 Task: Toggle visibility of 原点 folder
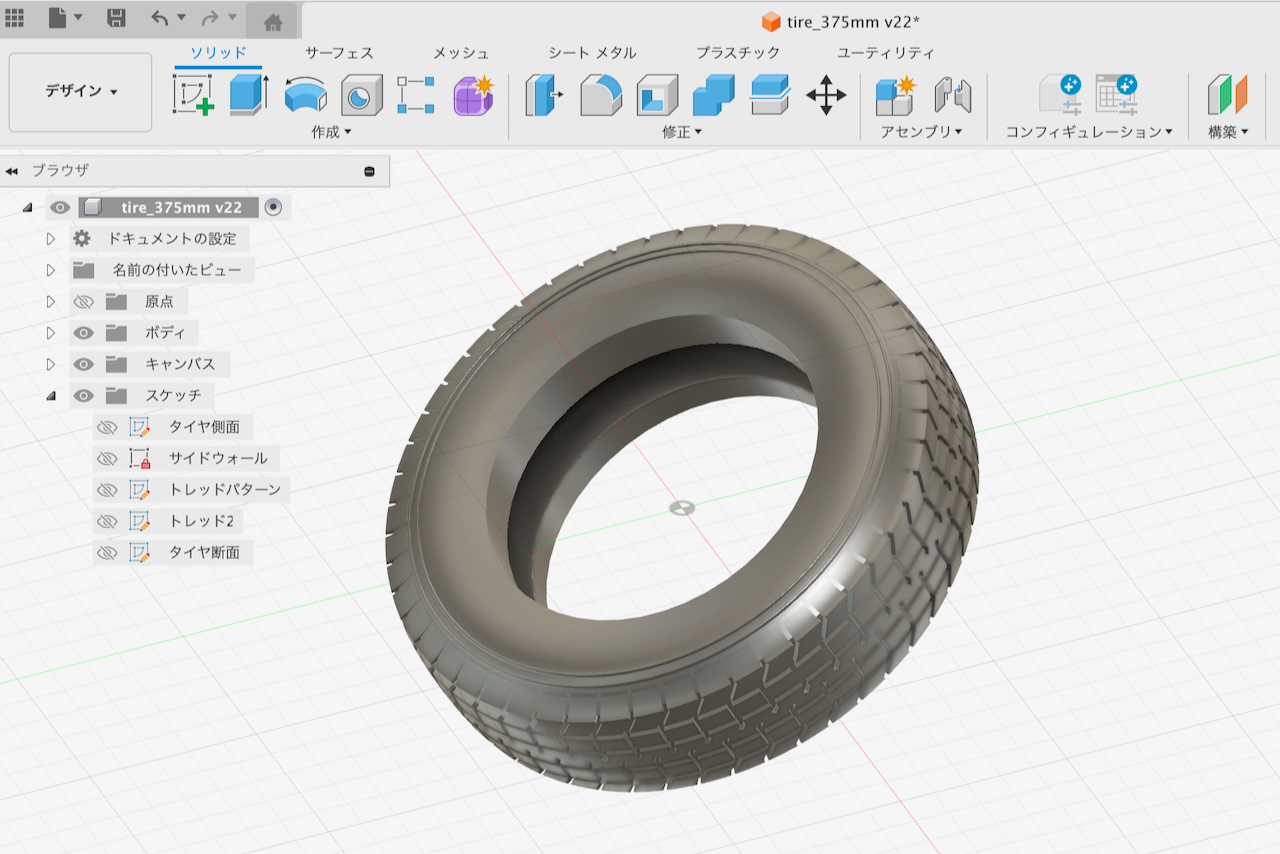click(x=84, y=302)
